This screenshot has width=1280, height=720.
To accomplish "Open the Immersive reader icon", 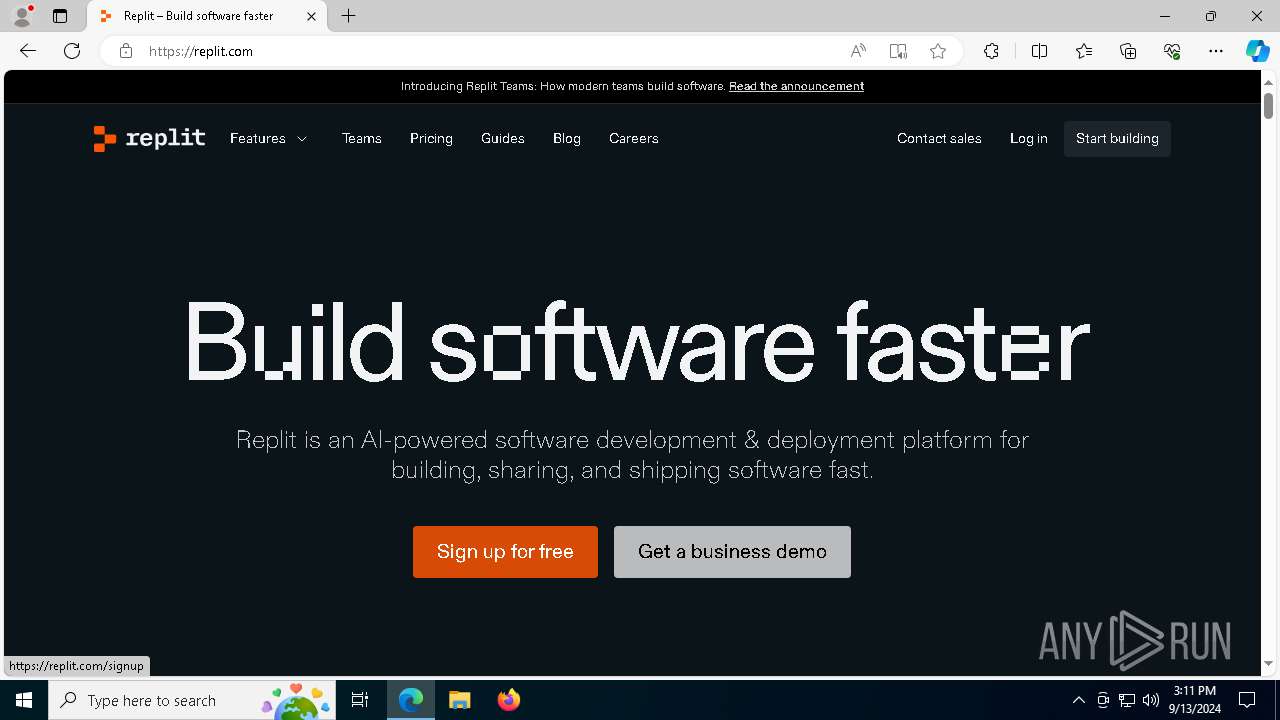I will (898, 51).
